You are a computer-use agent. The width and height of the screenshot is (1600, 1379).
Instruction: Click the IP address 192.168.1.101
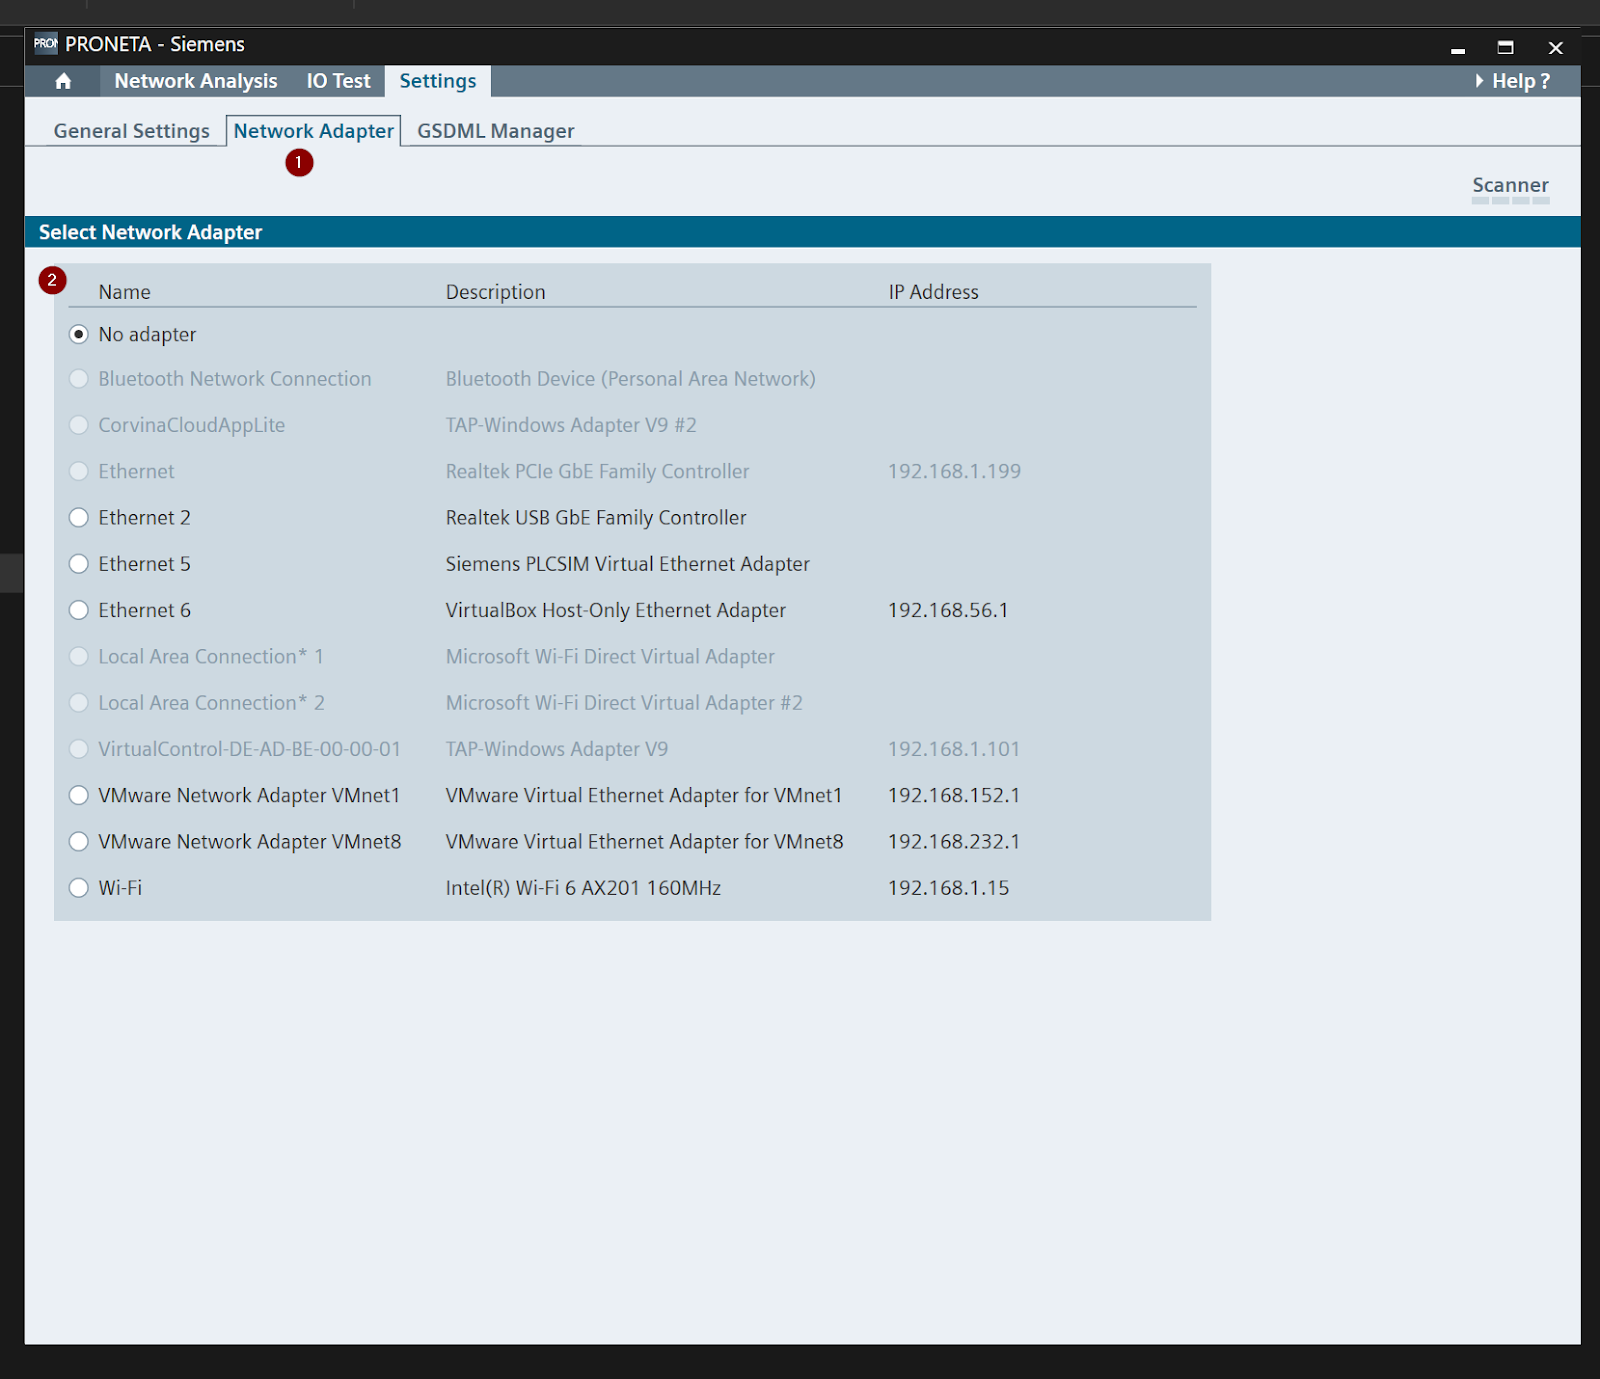954,749
